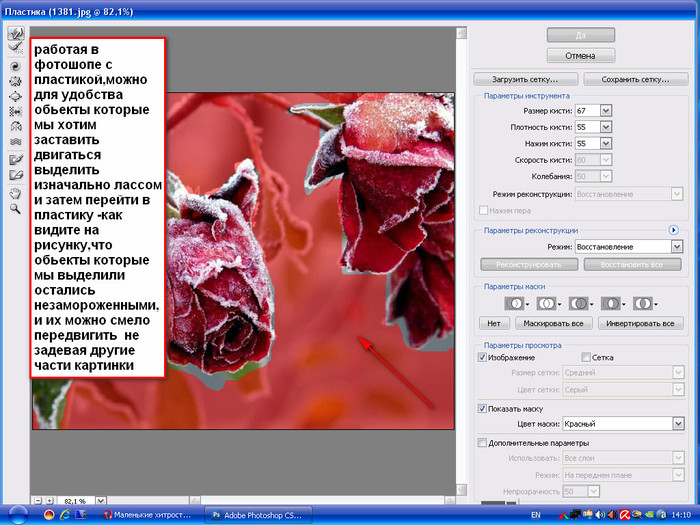
Task: Select the Twirl Clockwise tool
Action: [x=15, y=64]
